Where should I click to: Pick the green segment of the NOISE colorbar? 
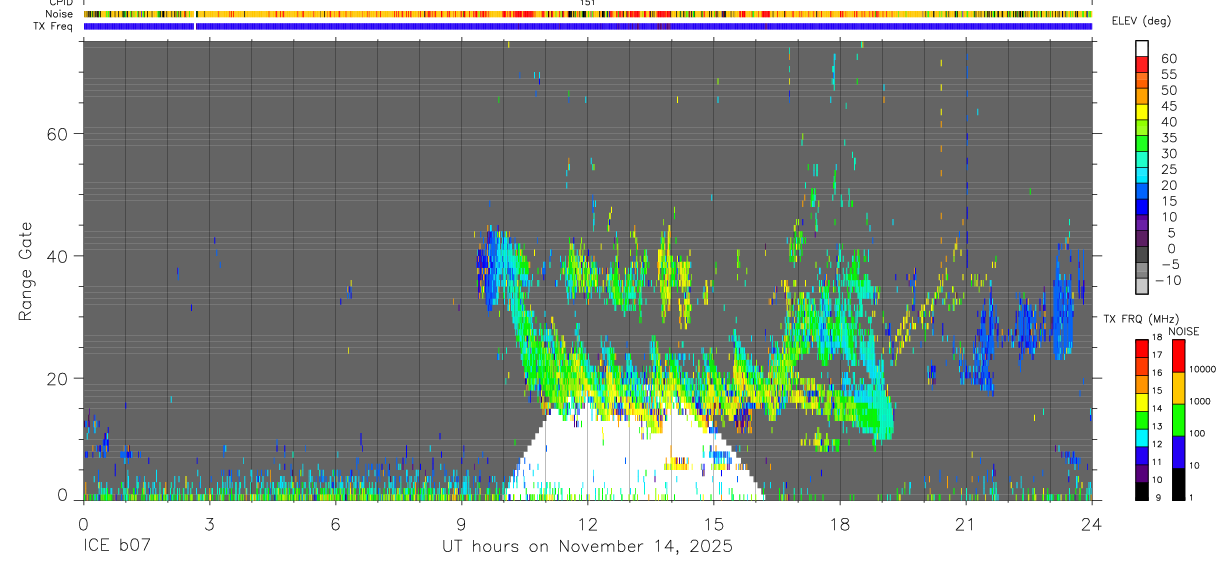click(x=1179, y=420)
